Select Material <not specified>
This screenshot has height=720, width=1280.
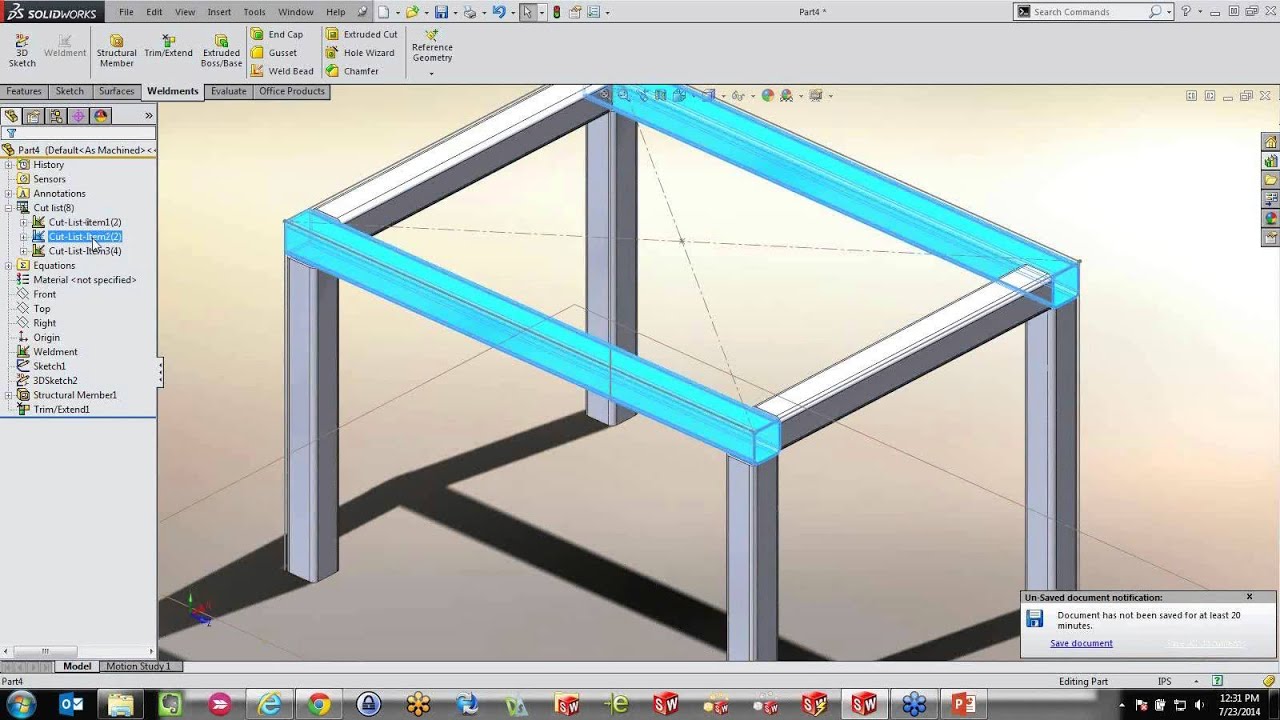[x=84, y=280]
